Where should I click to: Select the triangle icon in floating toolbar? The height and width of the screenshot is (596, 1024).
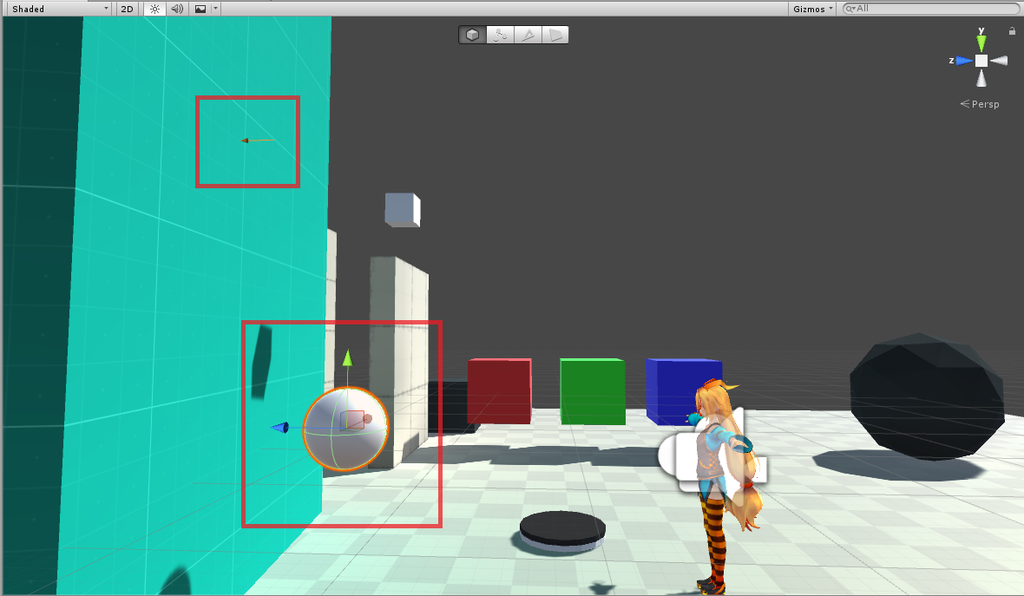(x=528, y=35)
